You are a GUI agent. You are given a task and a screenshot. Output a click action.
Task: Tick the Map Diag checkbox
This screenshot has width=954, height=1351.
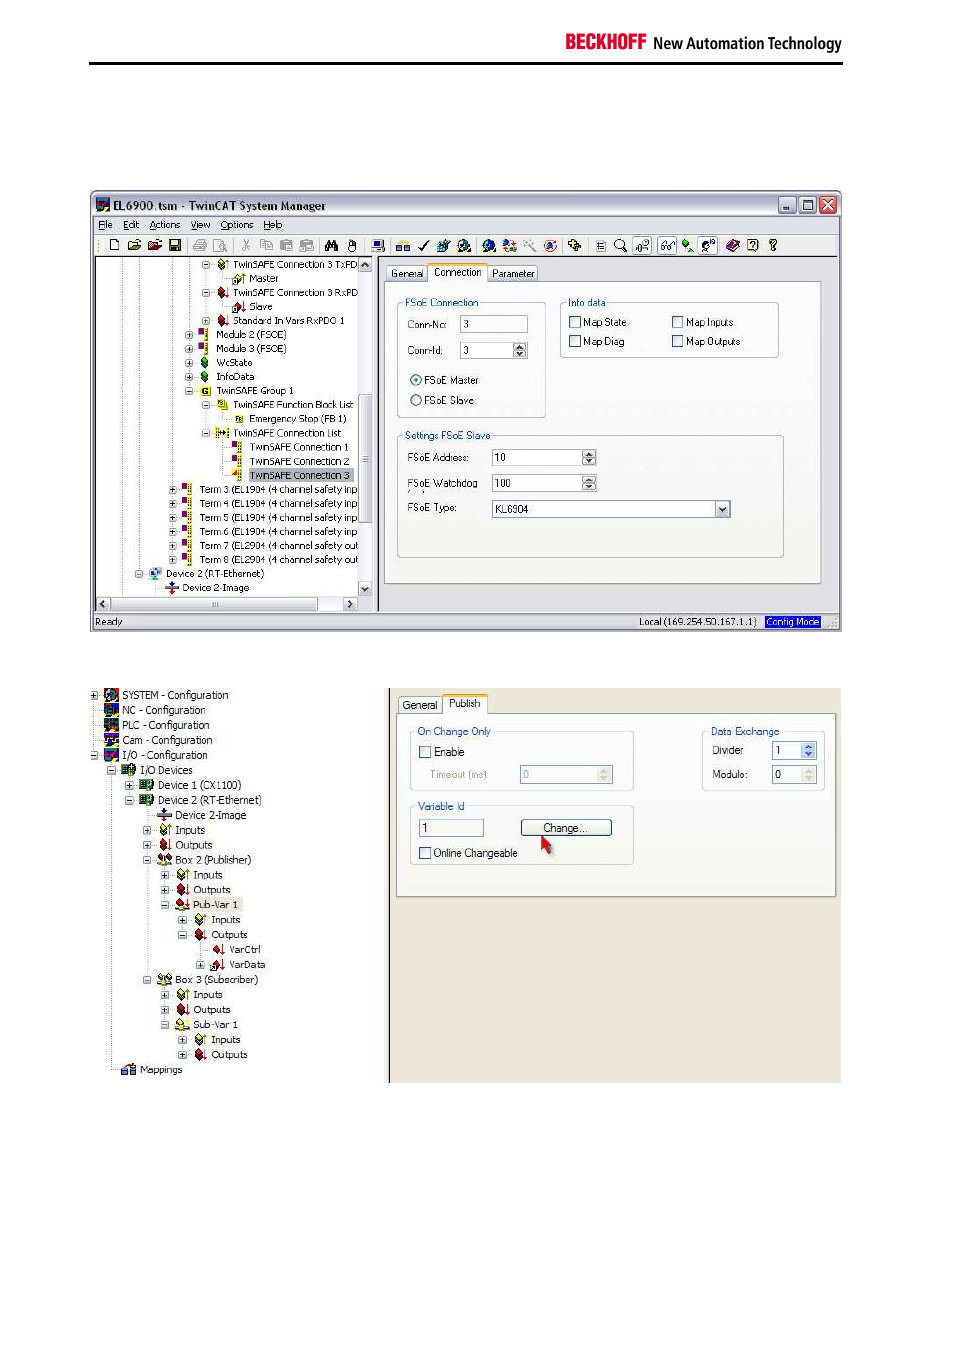(x=575, y=341)
